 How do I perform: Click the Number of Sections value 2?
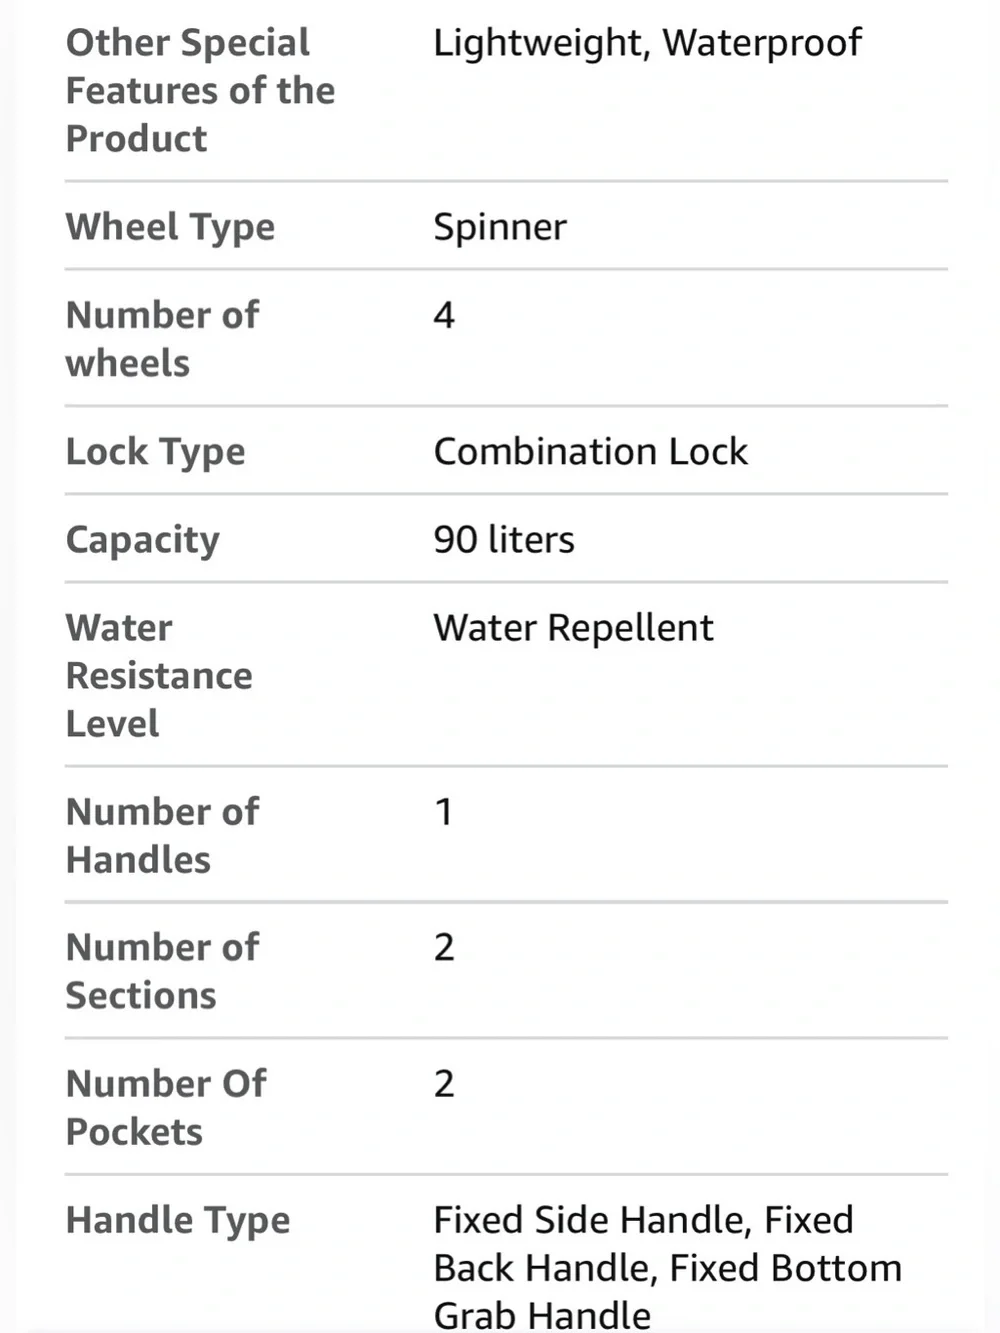(444, 947)
